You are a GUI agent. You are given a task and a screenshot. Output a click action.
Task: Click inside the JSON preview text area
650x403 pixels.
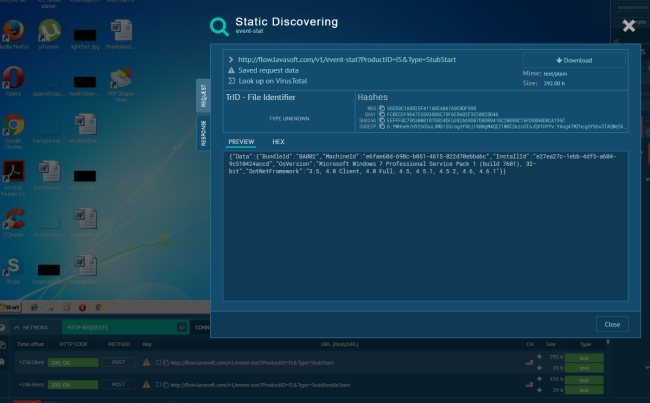425,226
